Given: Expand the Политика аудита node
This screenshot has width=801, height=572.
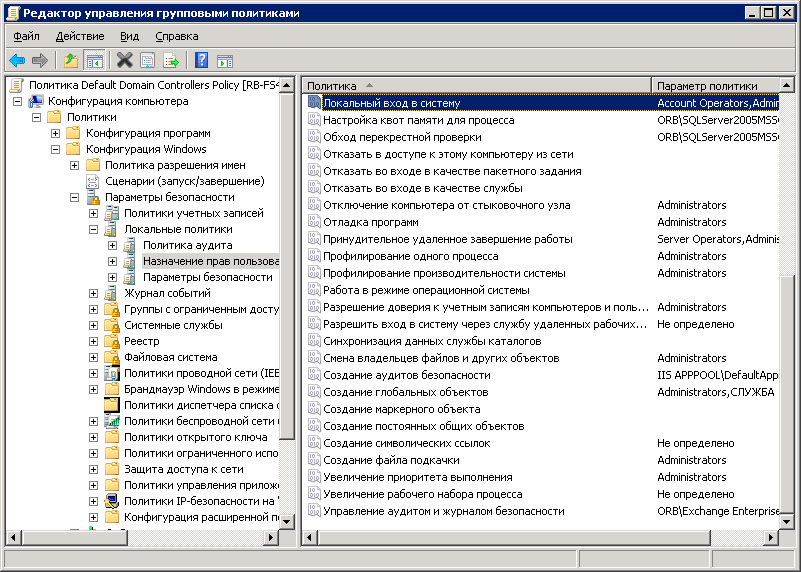Looking at the screenshot, I should 113,245.
